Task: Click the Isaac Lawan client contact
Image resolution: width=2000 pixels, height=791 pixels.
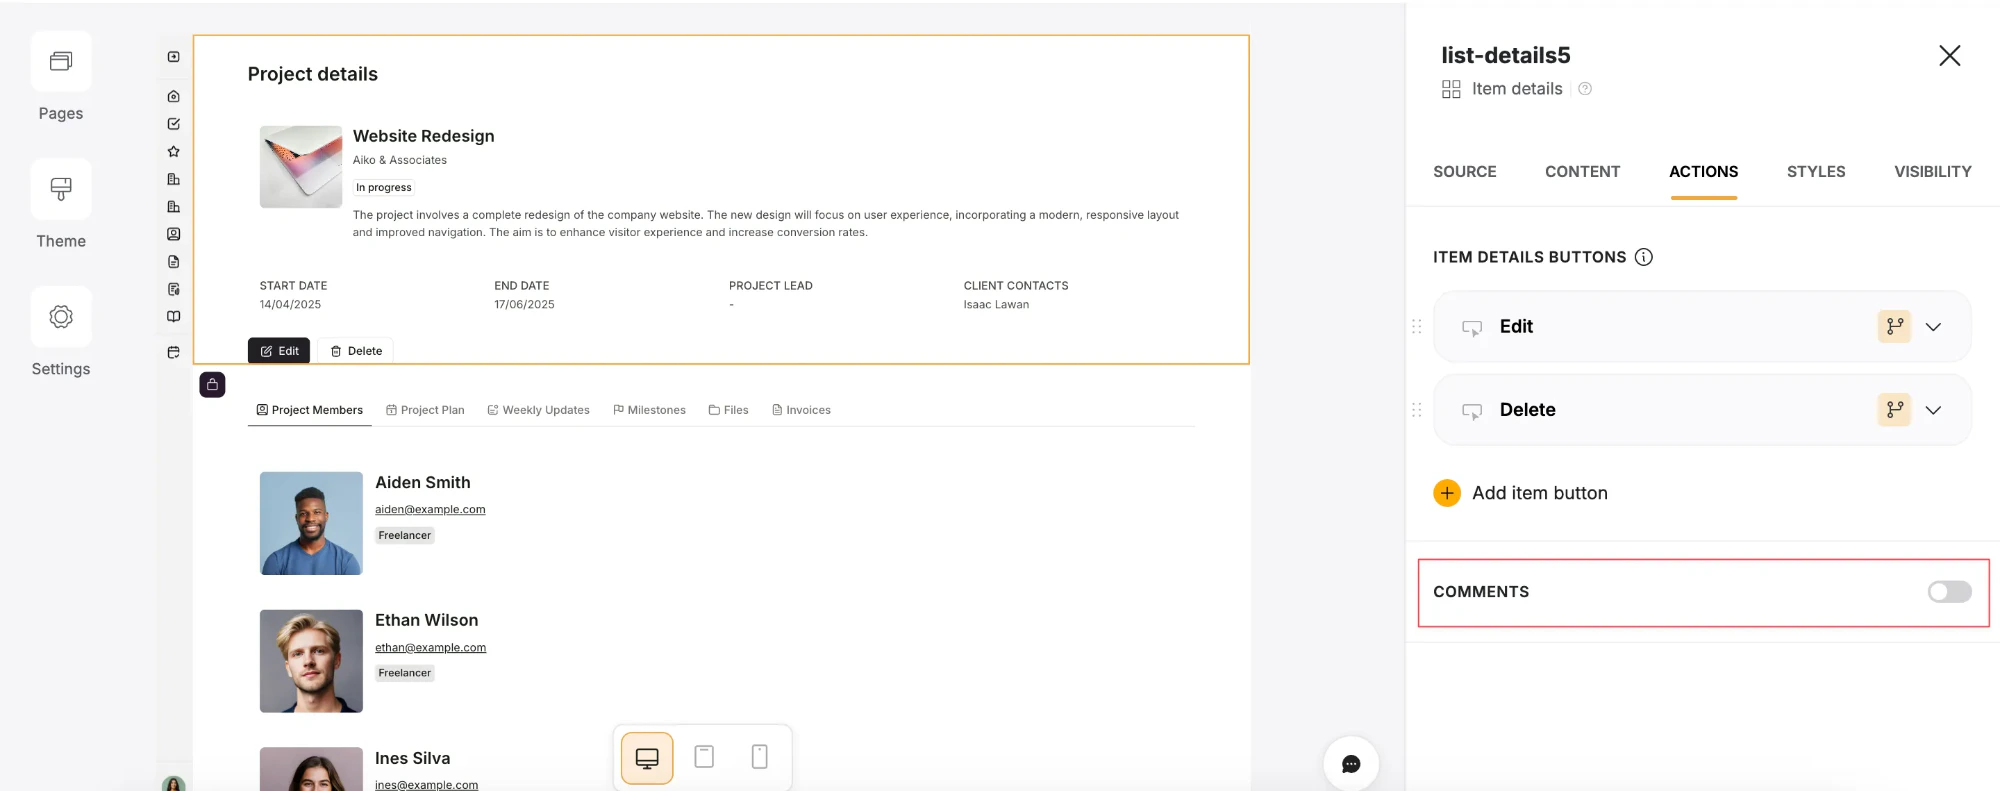Action: (996, 305)
